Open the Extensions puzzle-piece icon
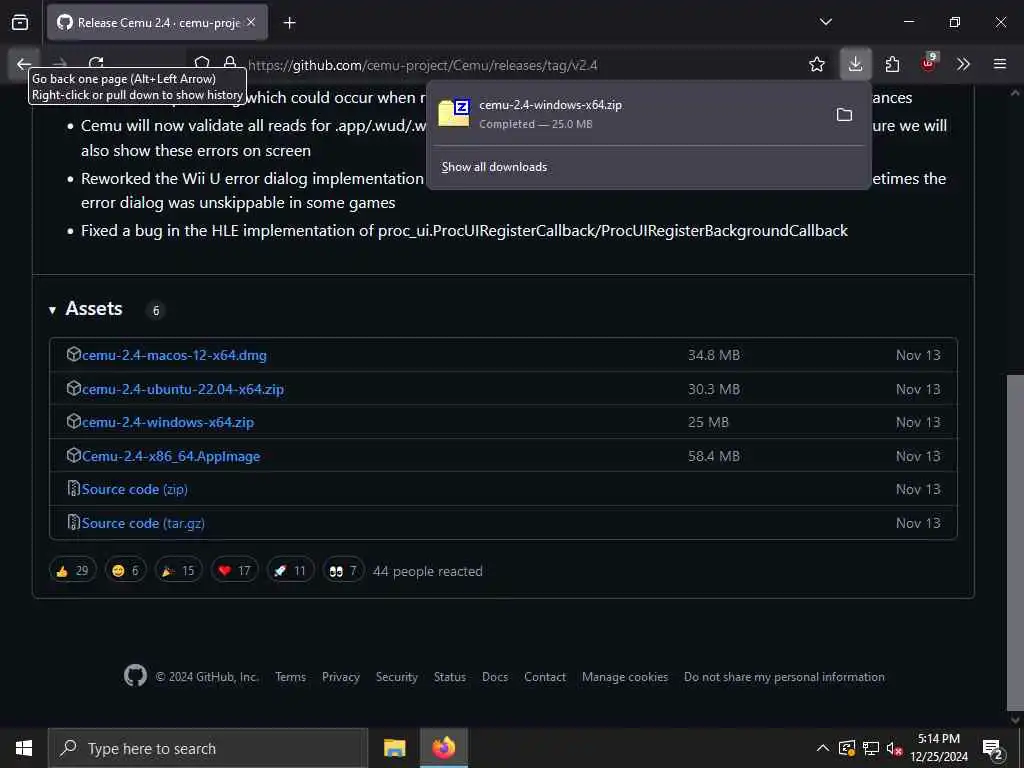 coord(892,64)
